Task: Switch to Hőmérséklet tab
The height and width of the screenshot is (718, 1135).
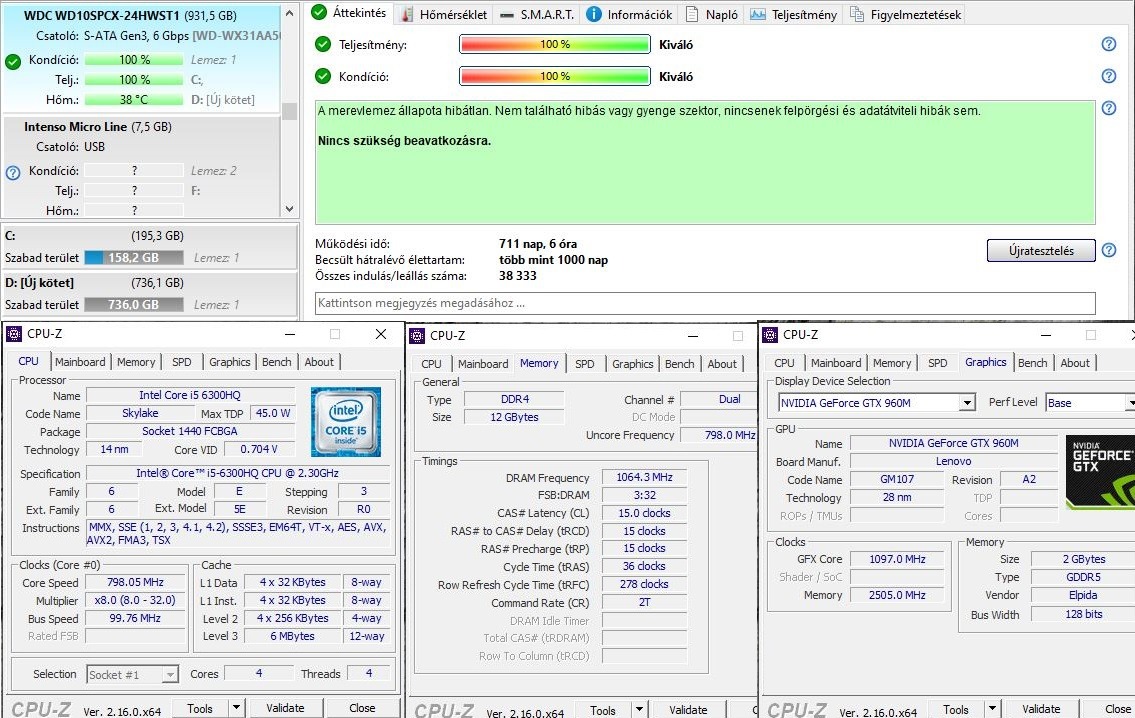Action: [444, 14]
